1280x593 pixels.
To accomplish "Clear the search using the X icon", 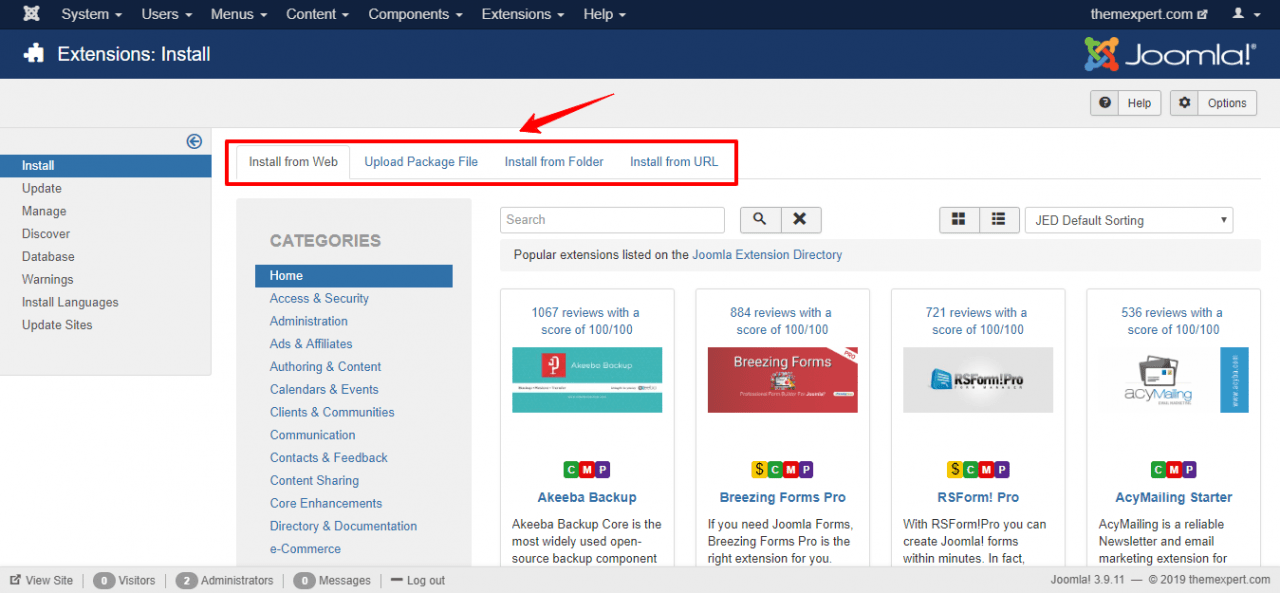I will (x=800, y=219).
